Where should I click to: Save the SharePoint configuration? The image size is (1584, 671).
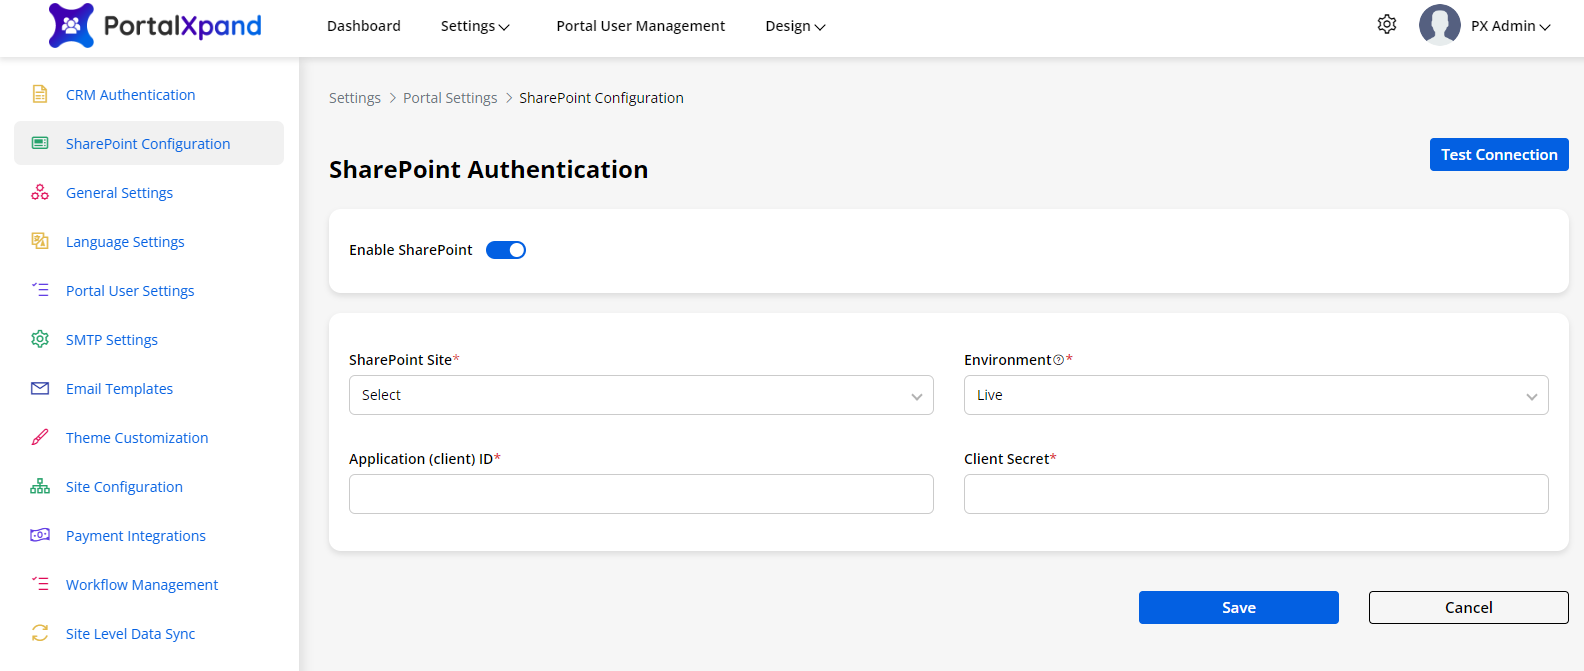tap(1238, 607)
